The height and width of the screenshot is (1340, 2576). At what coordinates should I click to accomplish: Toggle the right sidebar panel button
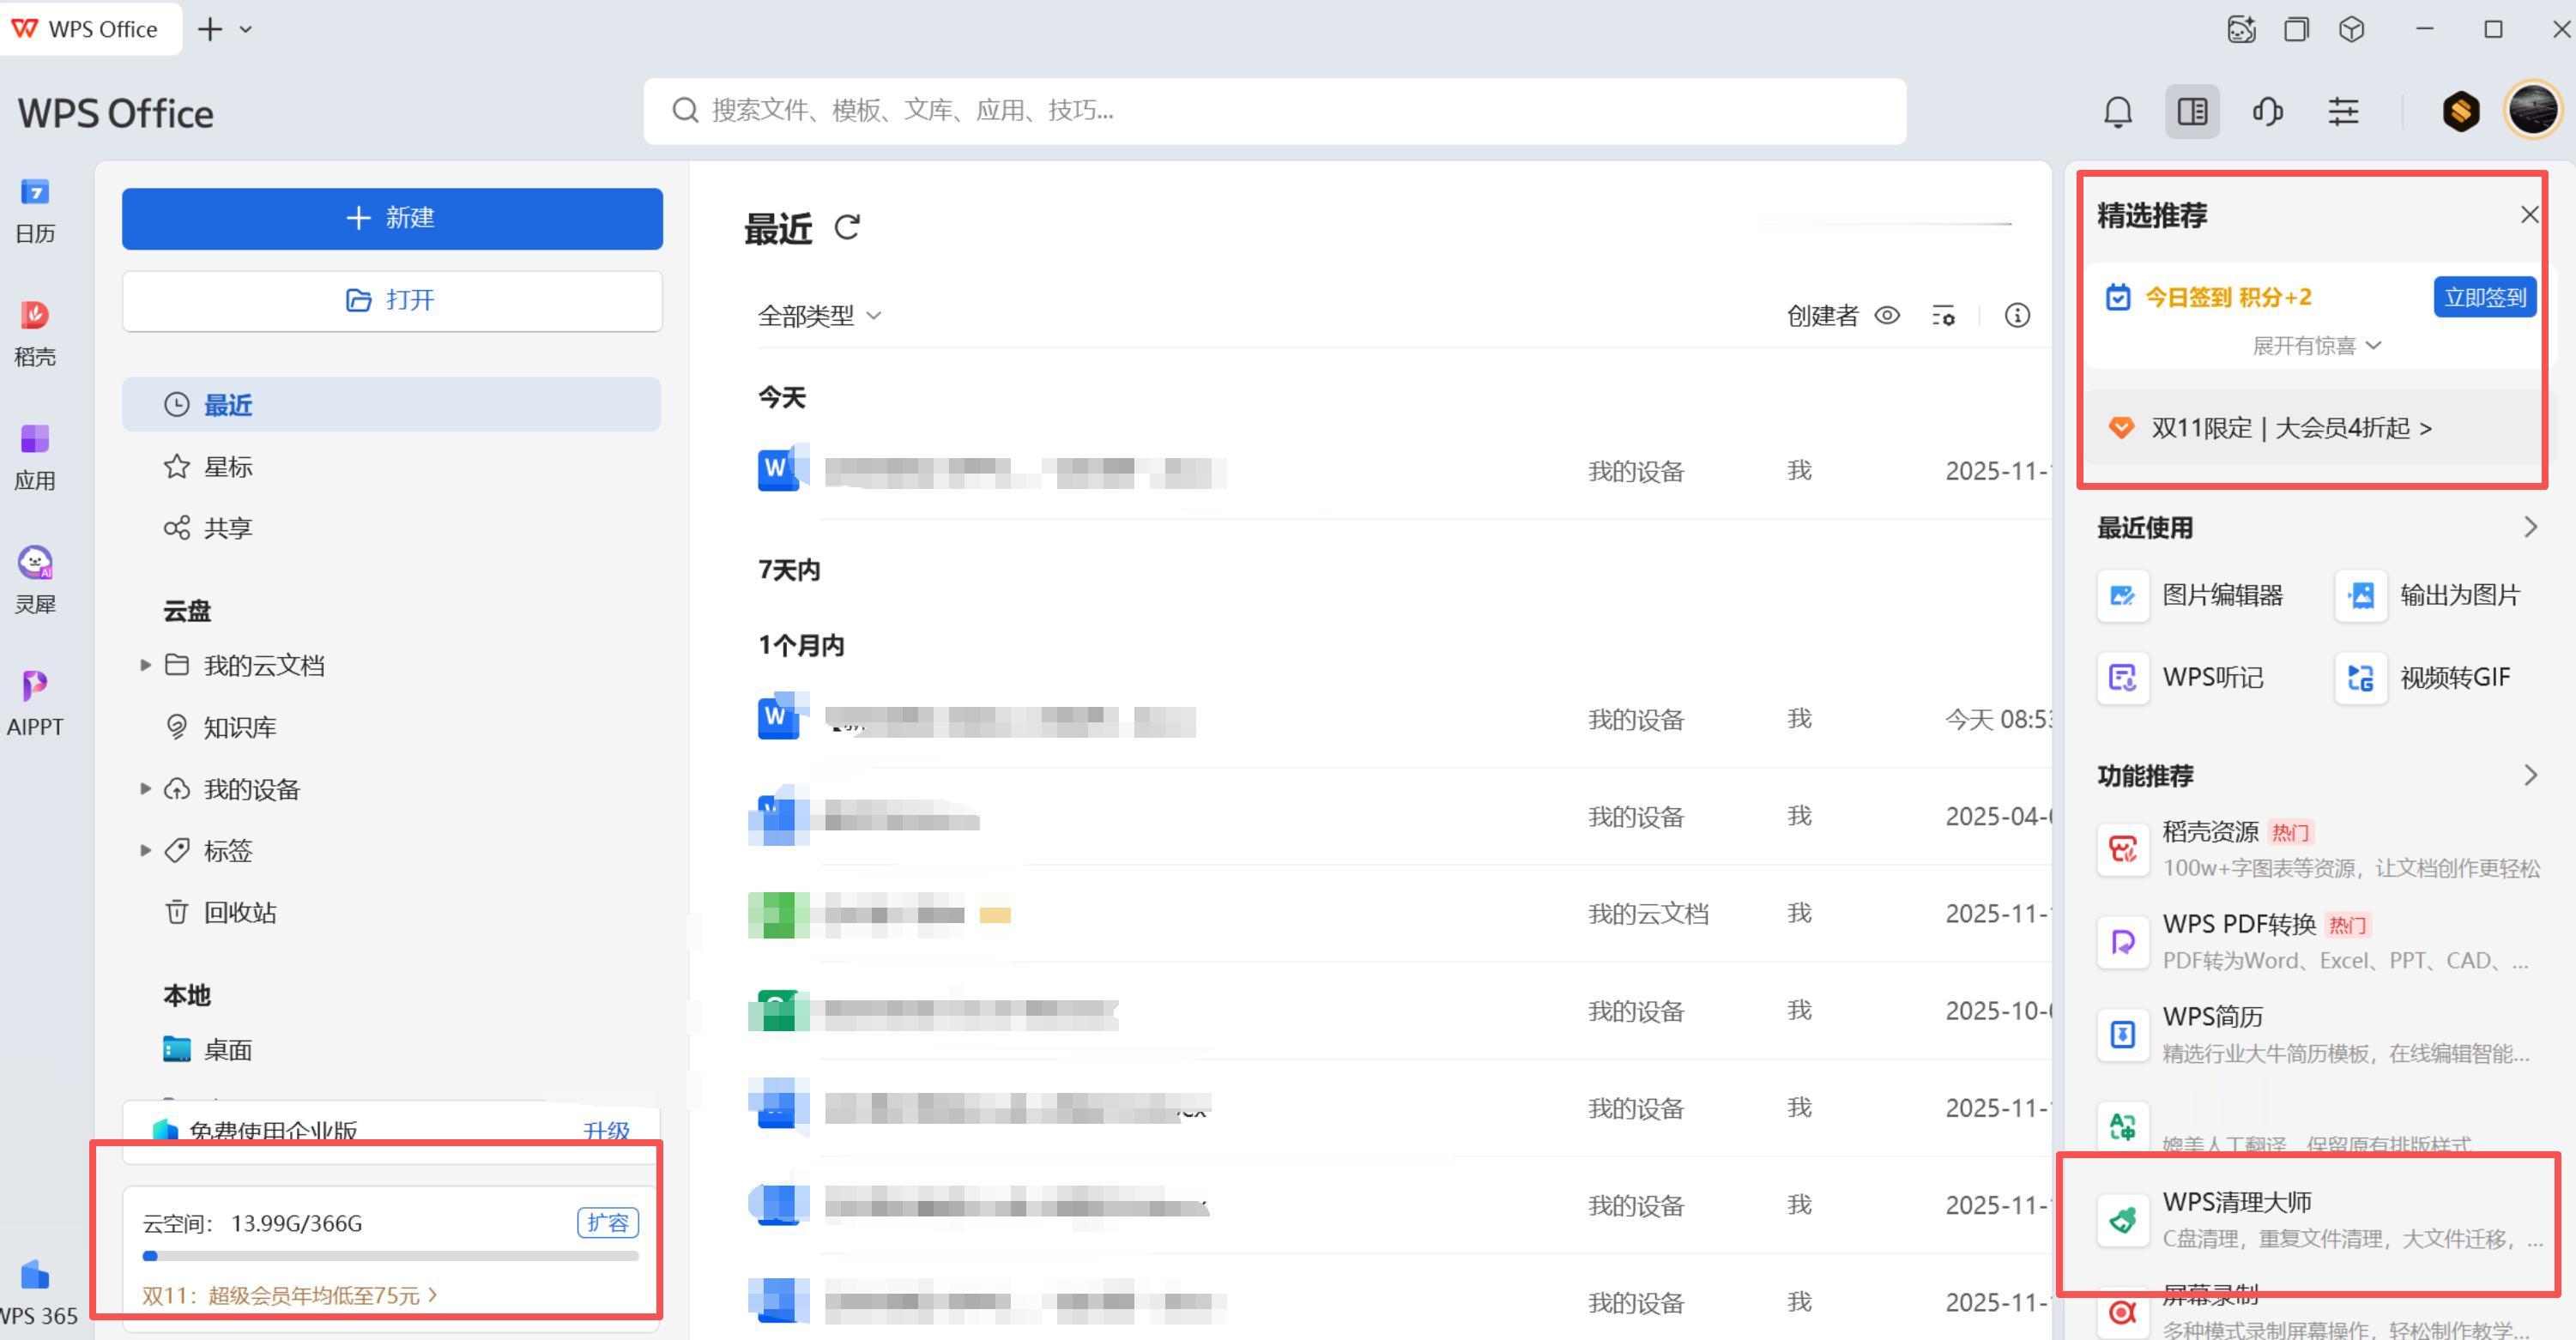pos(2192,111)
